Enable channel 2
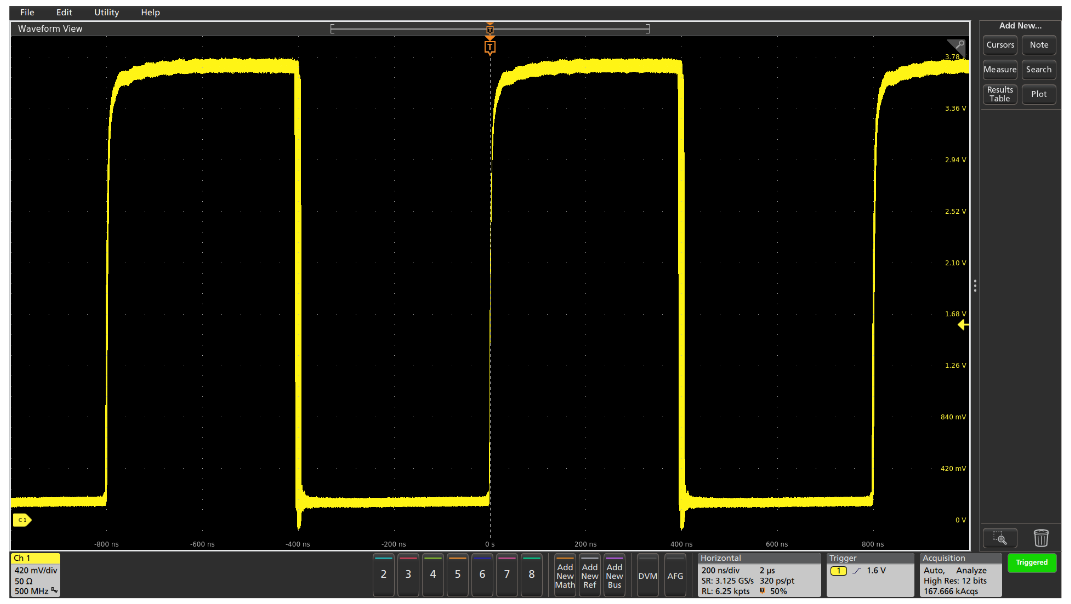1071x604 pixels. pyautogui.click(x=383, y=575)
